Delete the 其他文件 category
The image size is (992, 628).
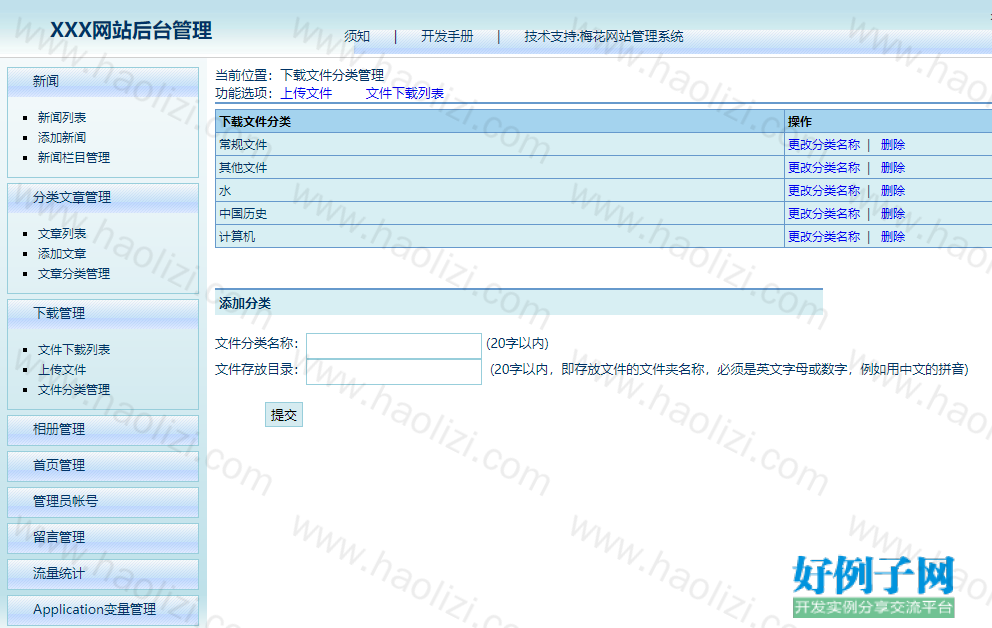(893, 168)
